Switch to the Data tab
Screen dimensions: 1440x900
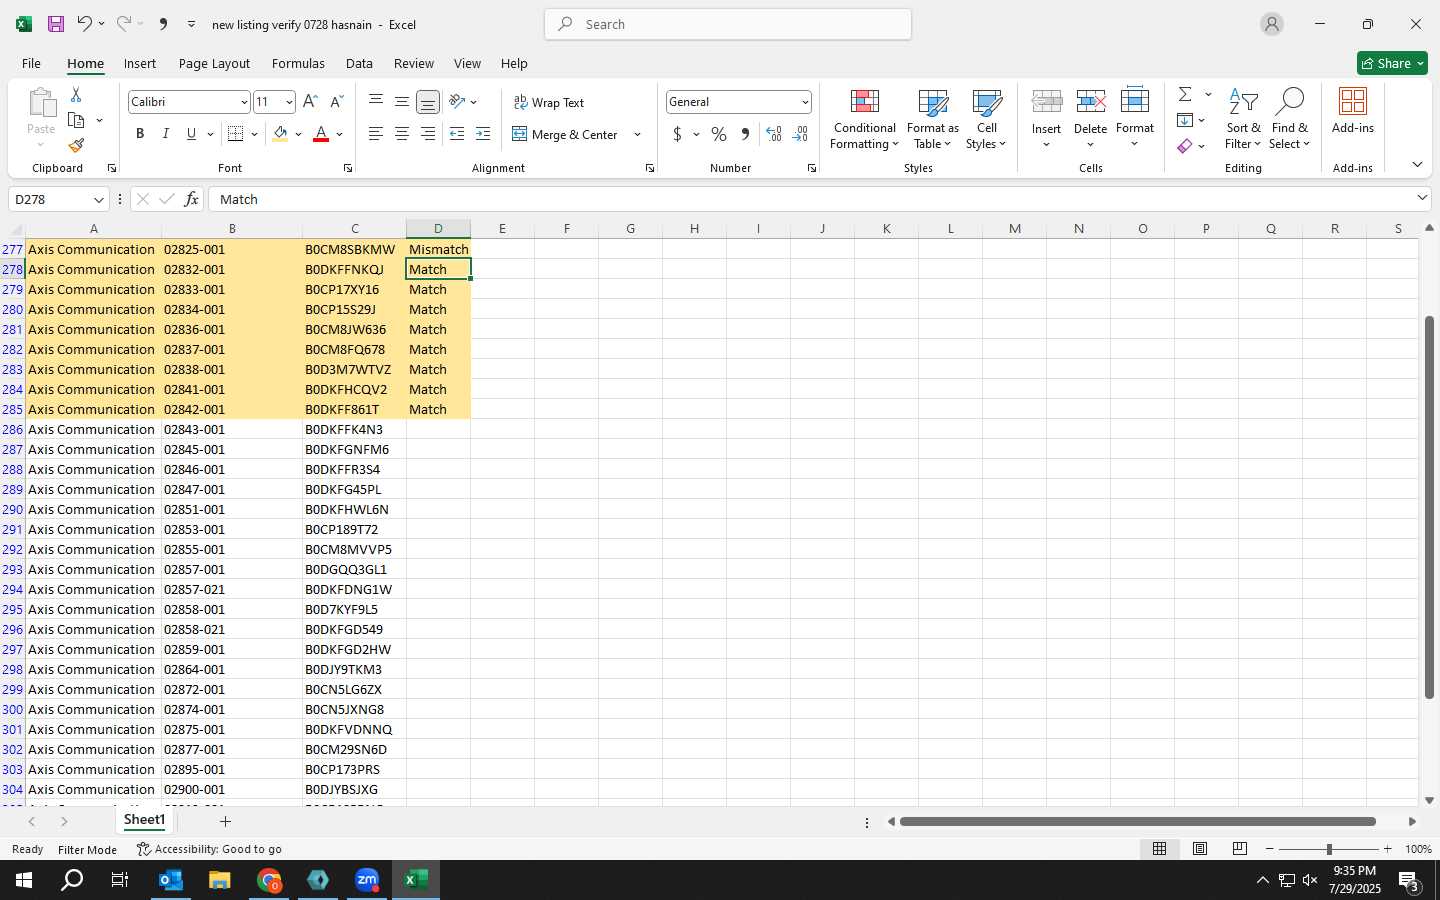tap(359, 63)
